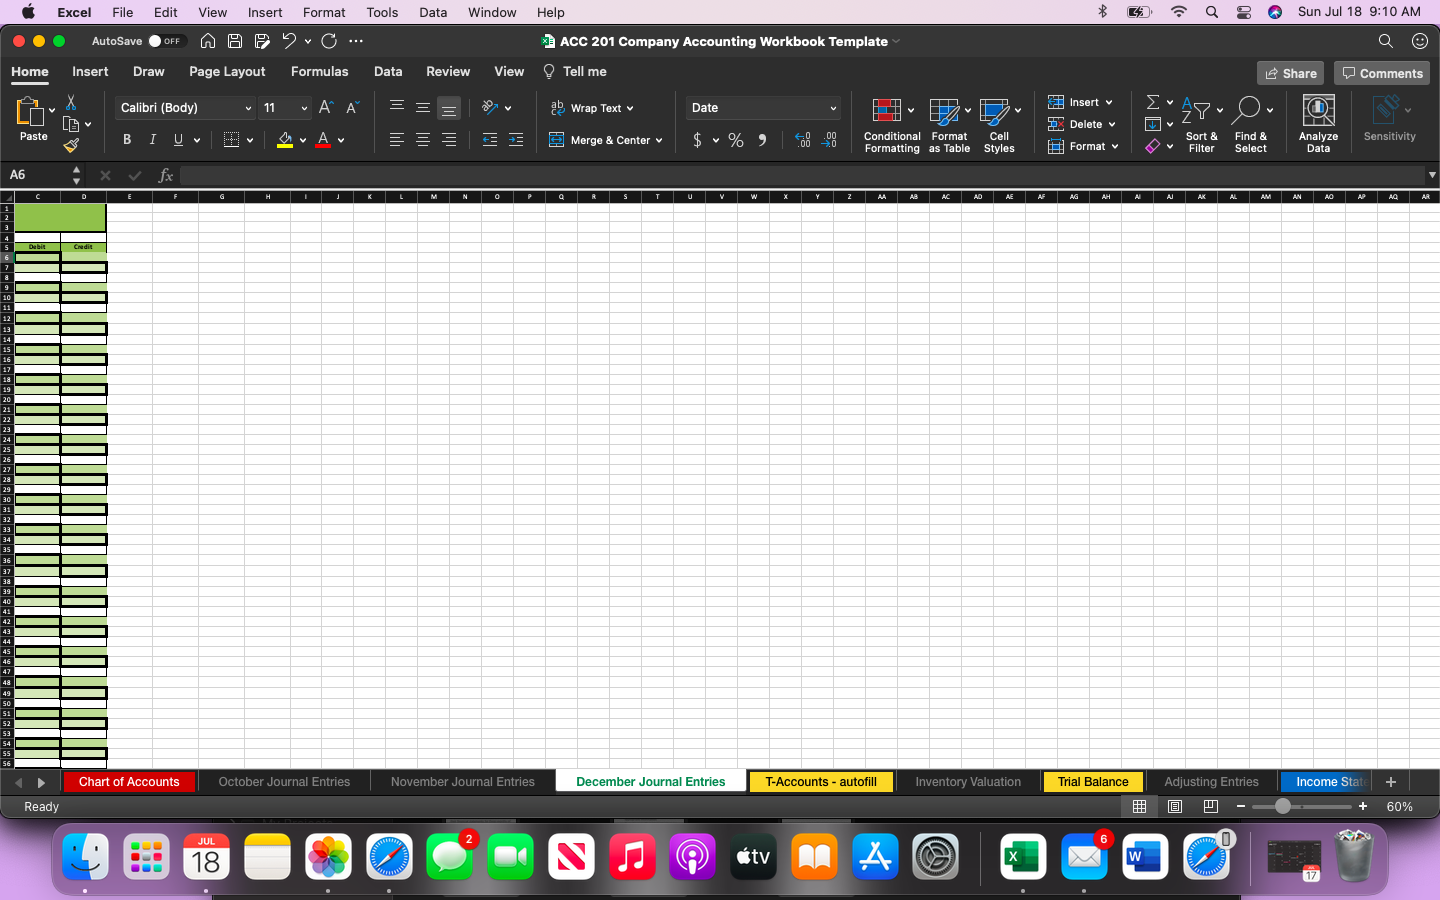Click the AutoSum sigma icon
This screenshot has height=900, width=1440.
pos(1153,102)
